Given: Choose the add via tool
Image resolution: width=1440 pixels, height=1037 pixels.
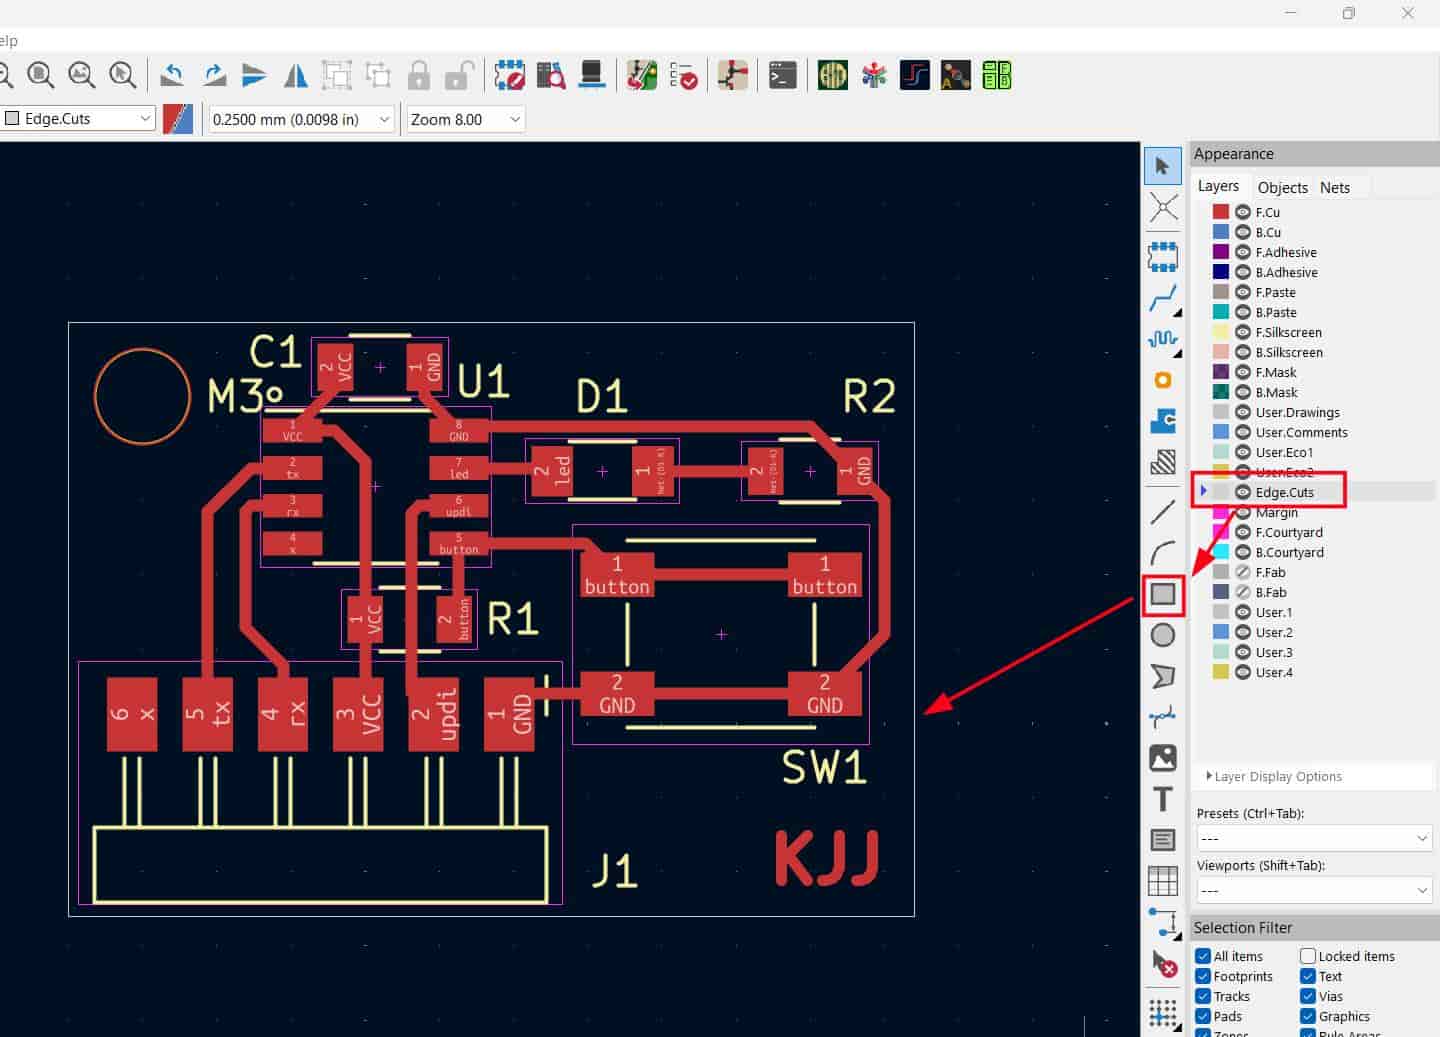Looking at the screenshot, I should click(x=1162, y=380).
